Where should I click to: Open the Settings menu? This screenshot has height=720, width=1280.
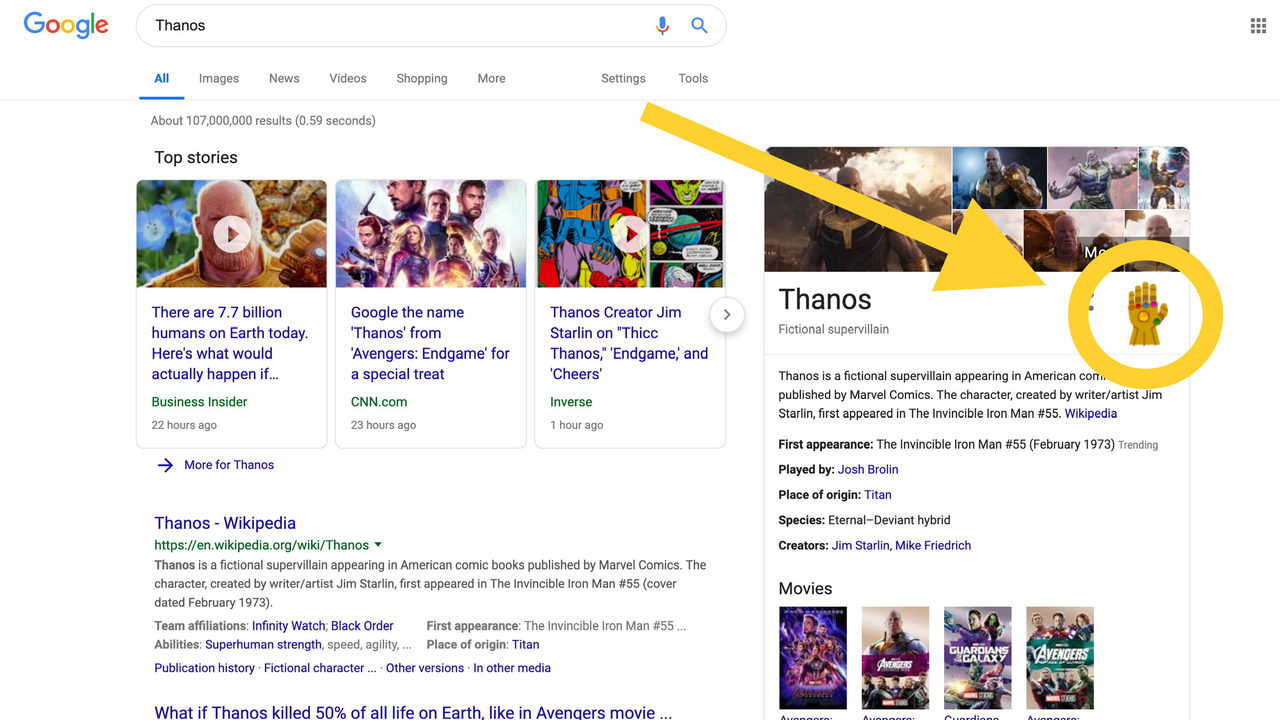[623, 78]
